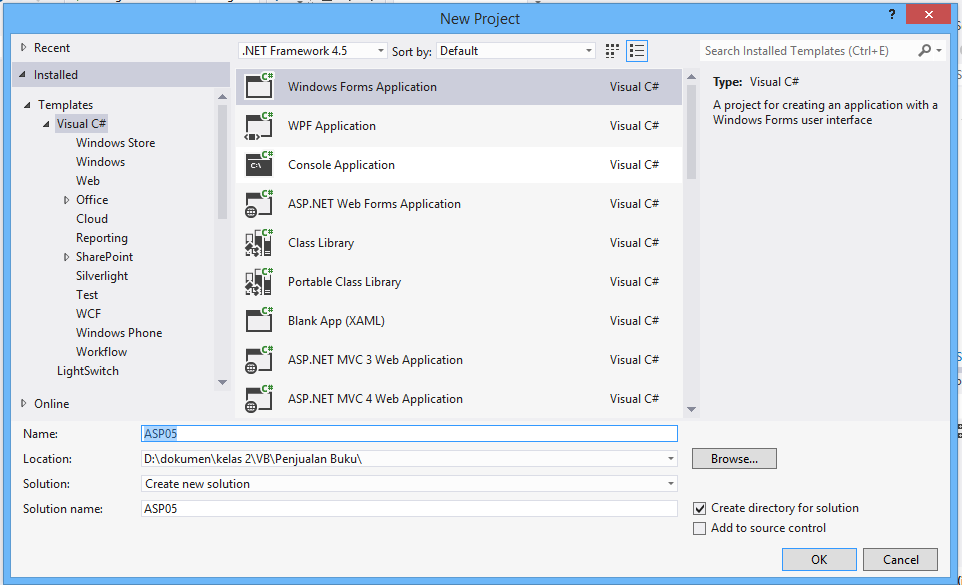The image size is (962, 585).
Task: Collapse the Templates tree node
Action: pos(27,105)
